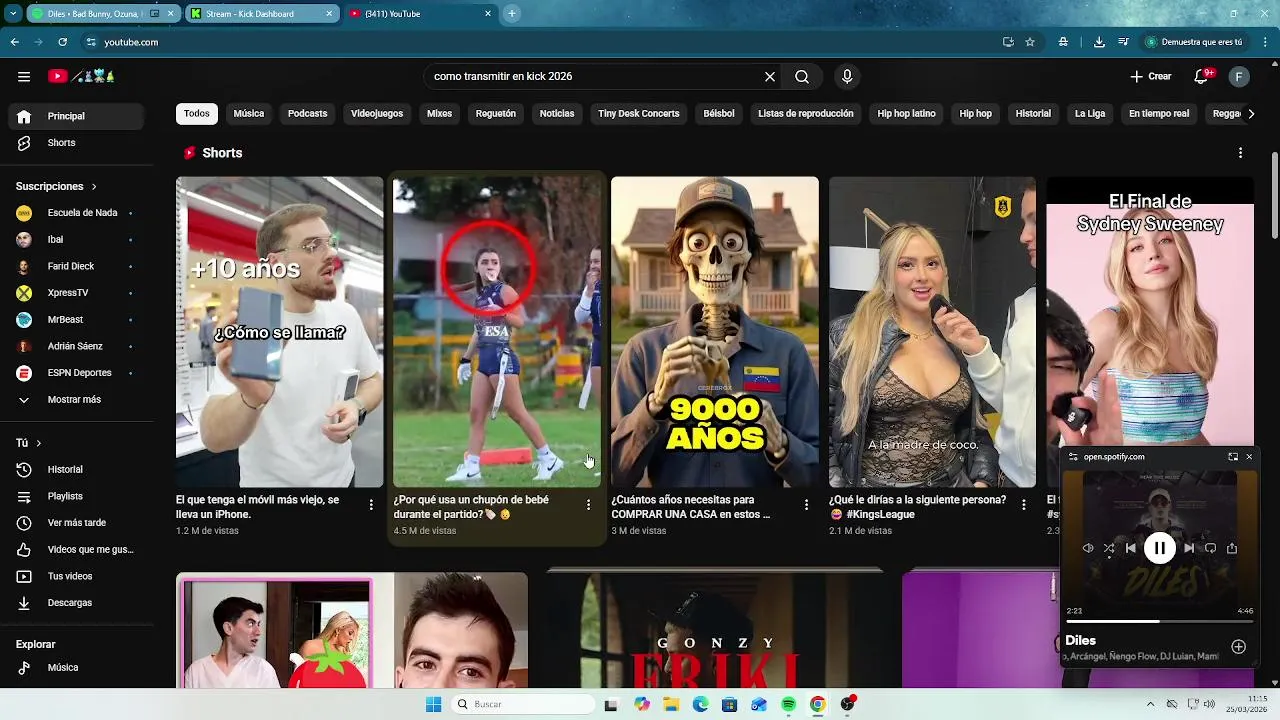Run search with the magnifier button

(802, 76)
